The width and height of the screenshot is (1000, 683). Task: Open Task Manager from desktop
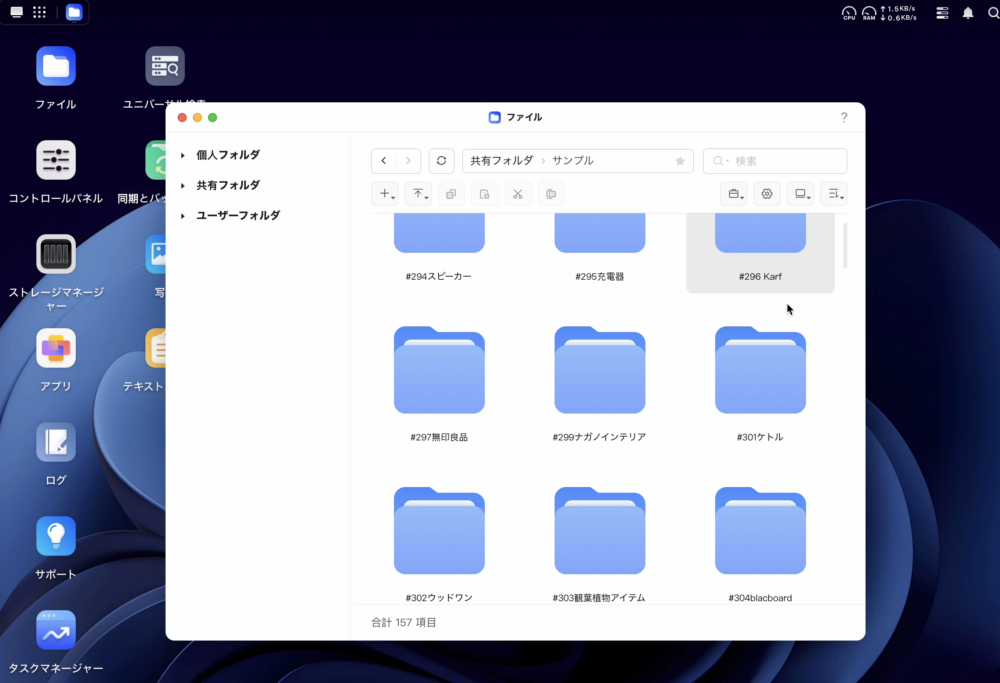coord(56,631)
